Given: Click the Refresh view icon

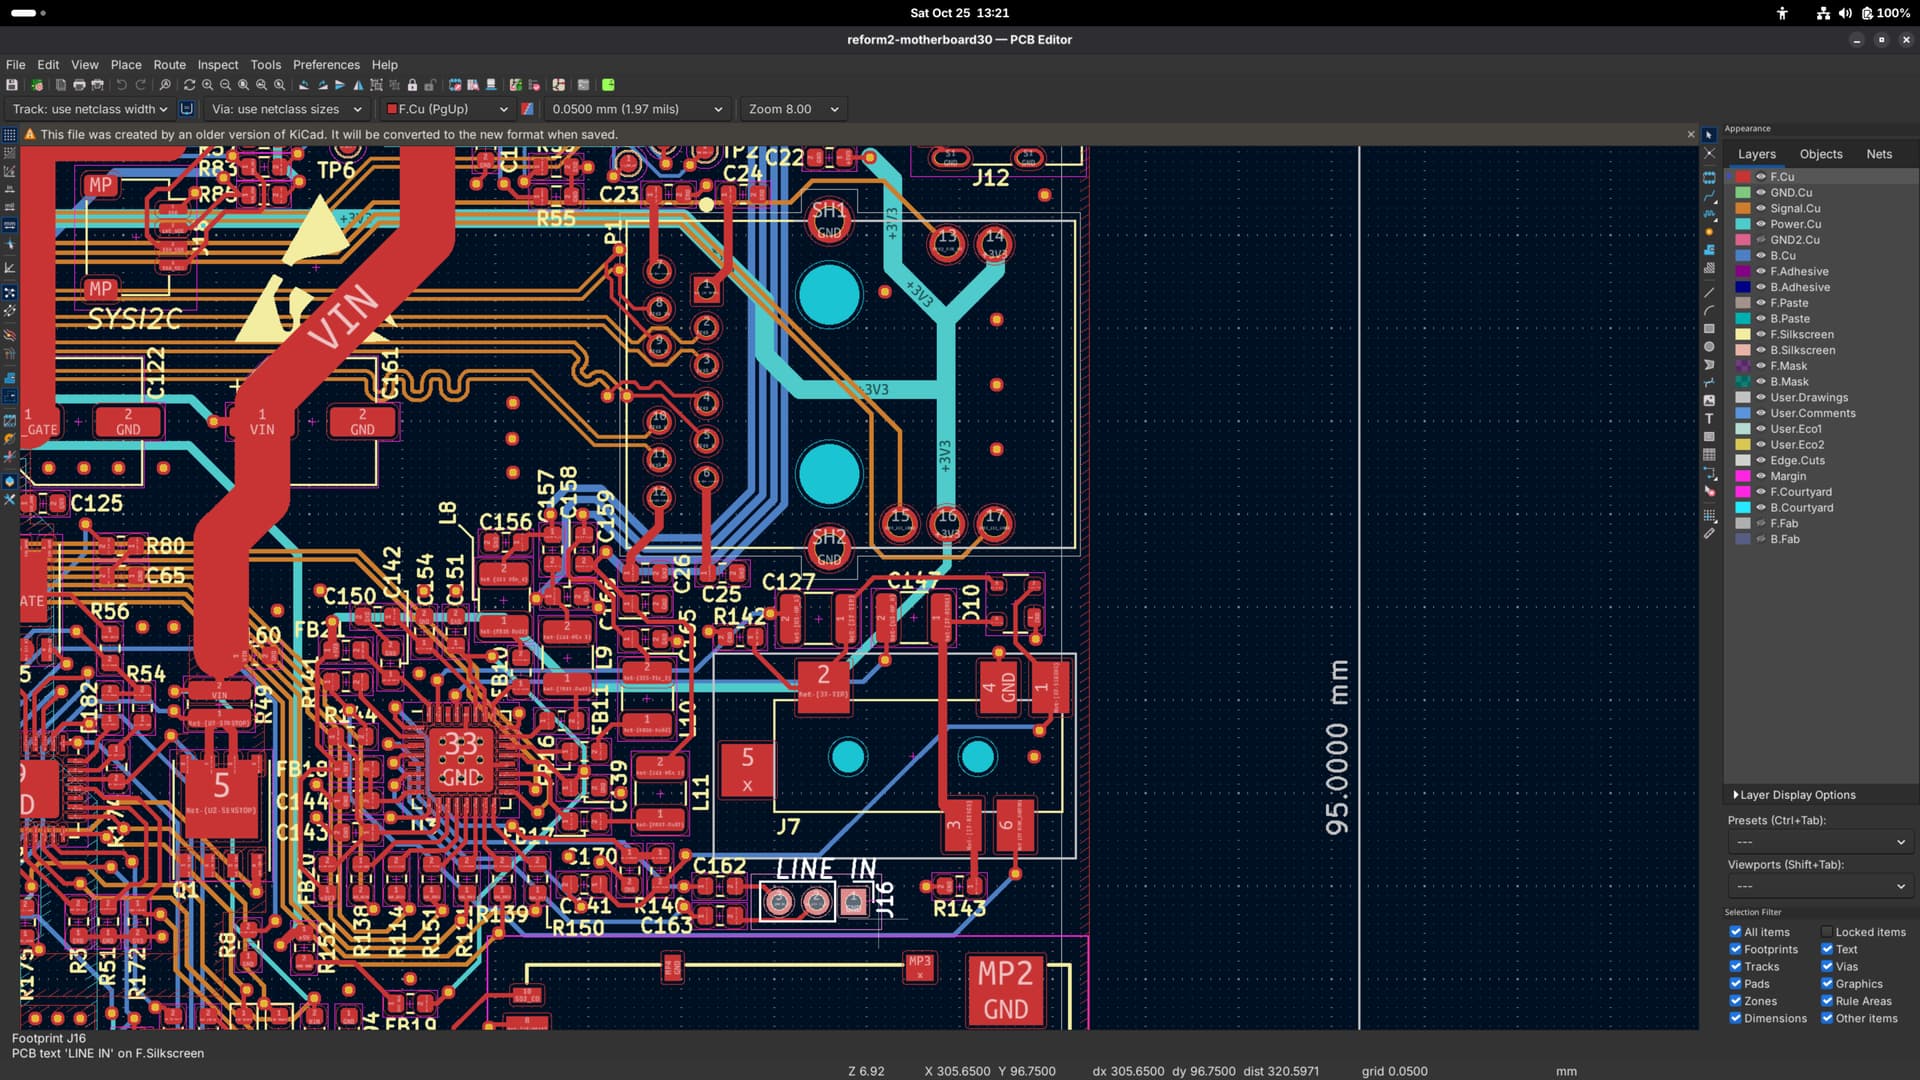Looking at the screenshot, I should point(189,85).
